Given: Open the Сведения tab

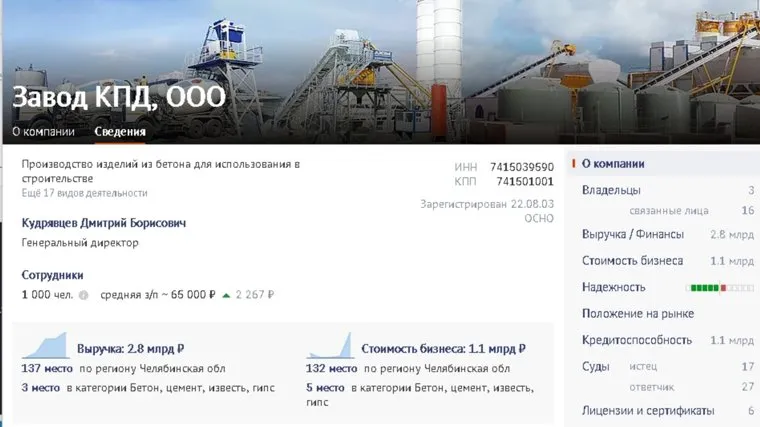Looking at the screenshot, I should tap(120, 132).
